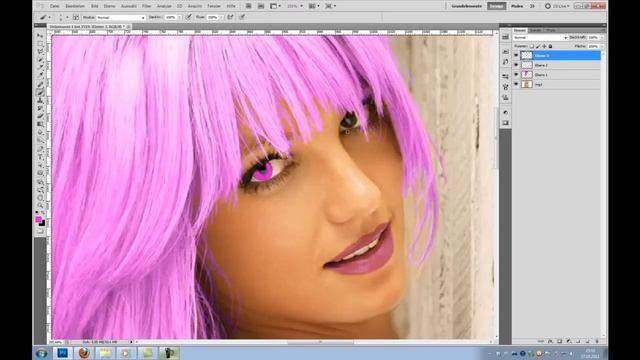Select the Hand tool
This screenshot has width=640, height=360.
[40, 198]
